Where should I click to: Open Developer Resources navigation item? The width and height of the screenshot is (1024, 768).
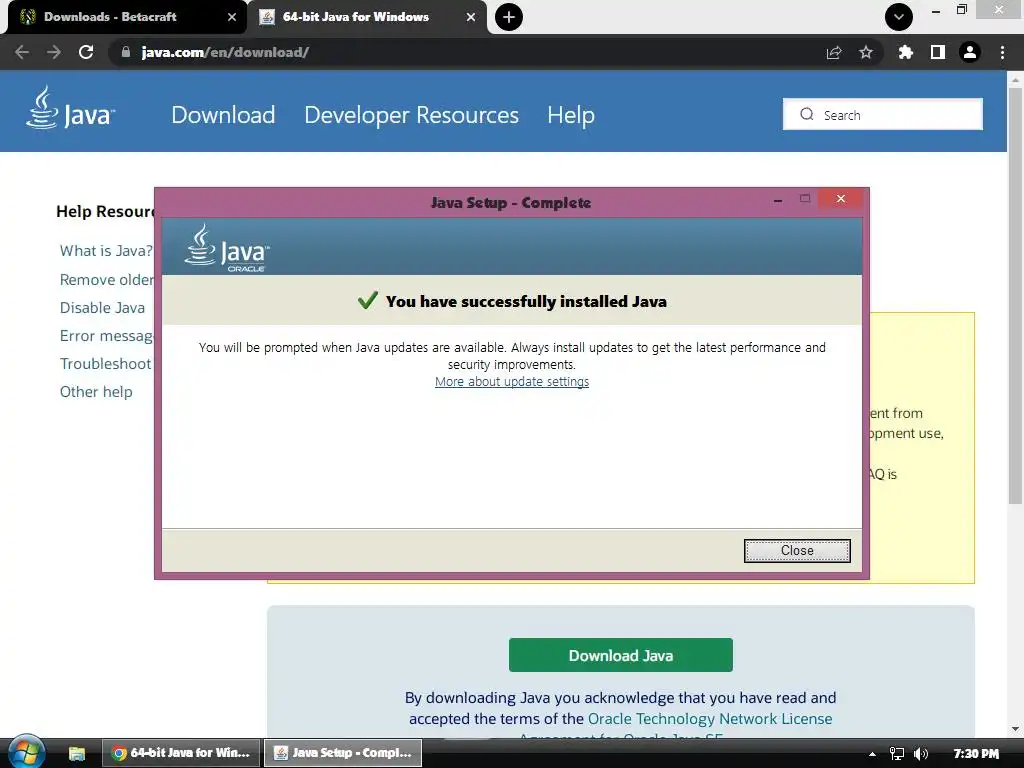point(411,115)
